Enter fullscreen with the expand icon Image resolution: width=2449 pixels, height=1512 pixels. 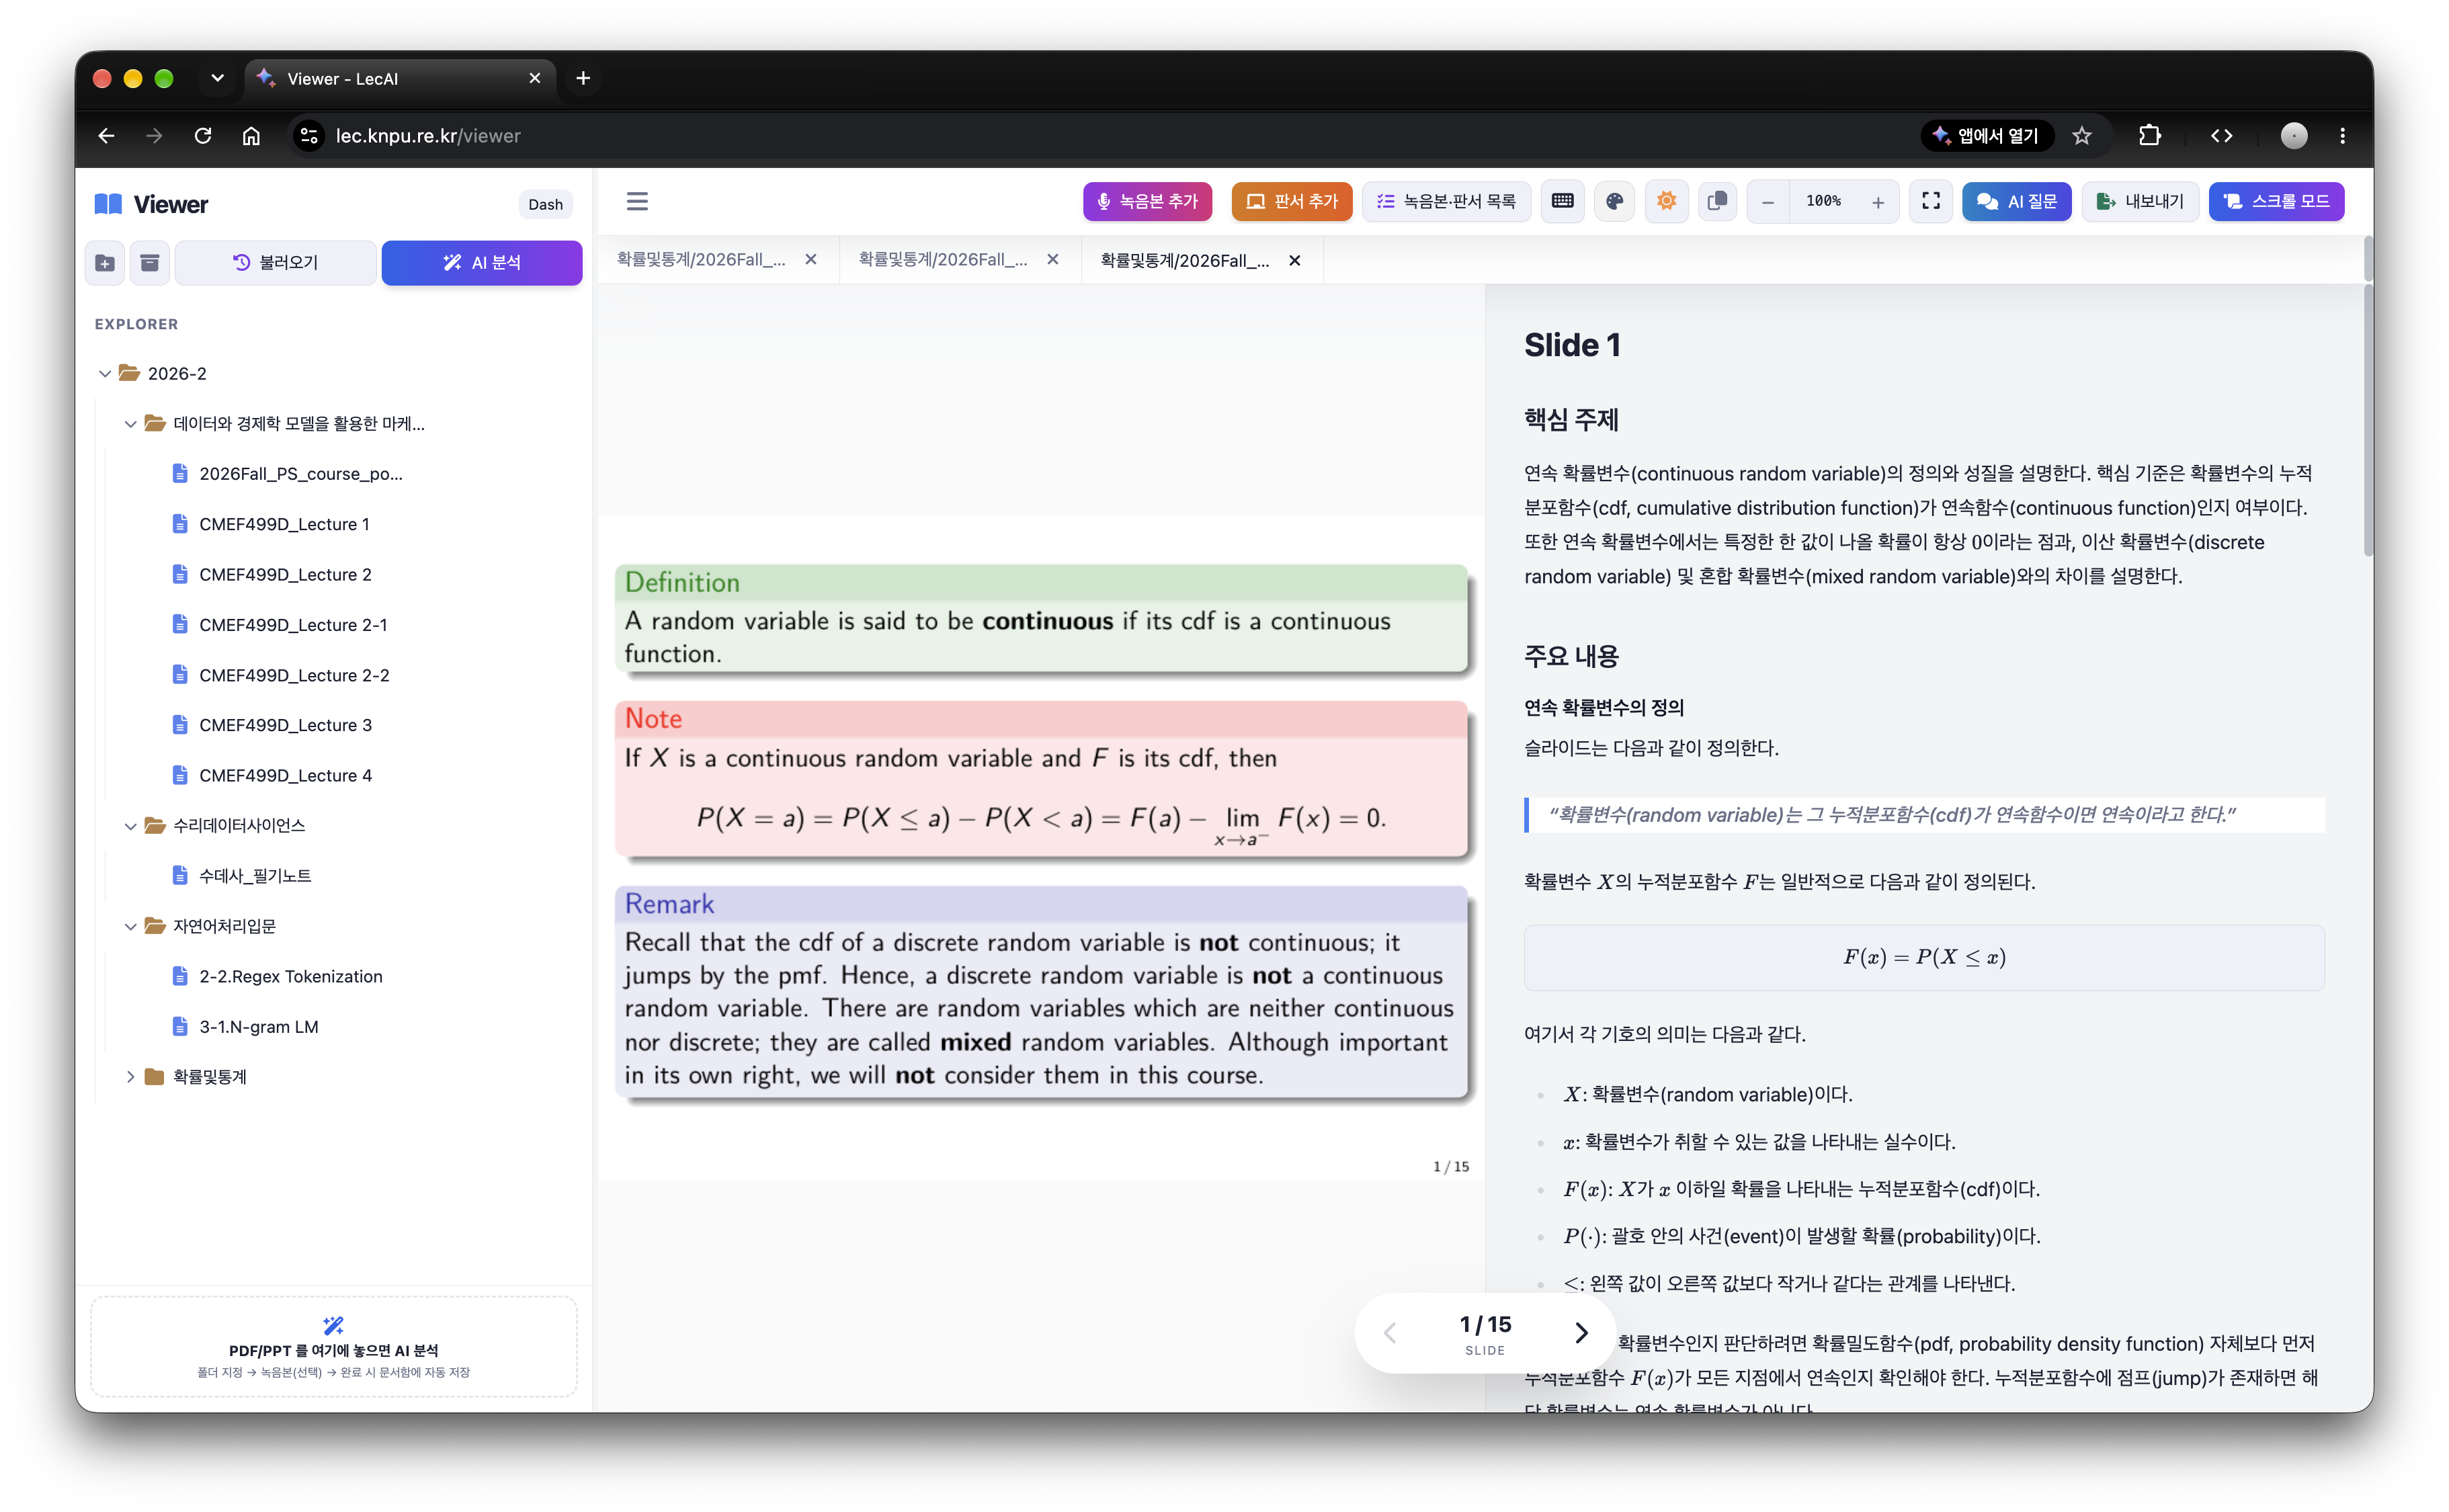point(1931,201)
